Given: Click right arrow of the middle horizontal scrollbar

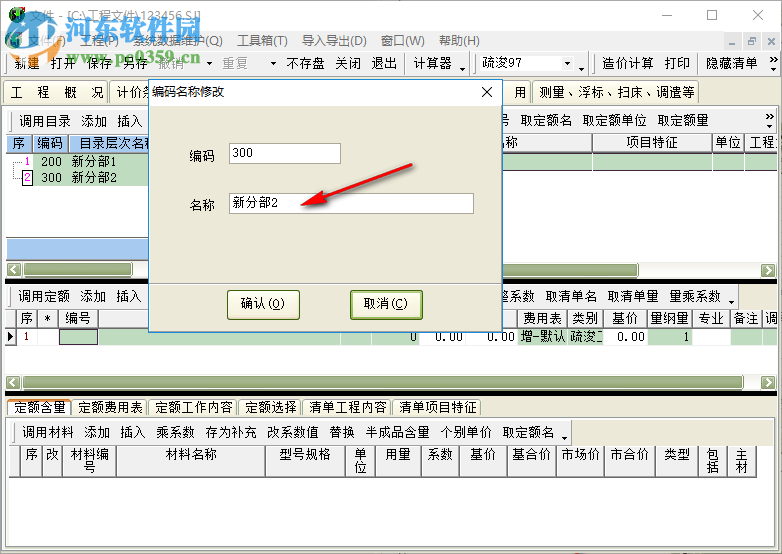Looking at the screenshot, I should 768,382.
